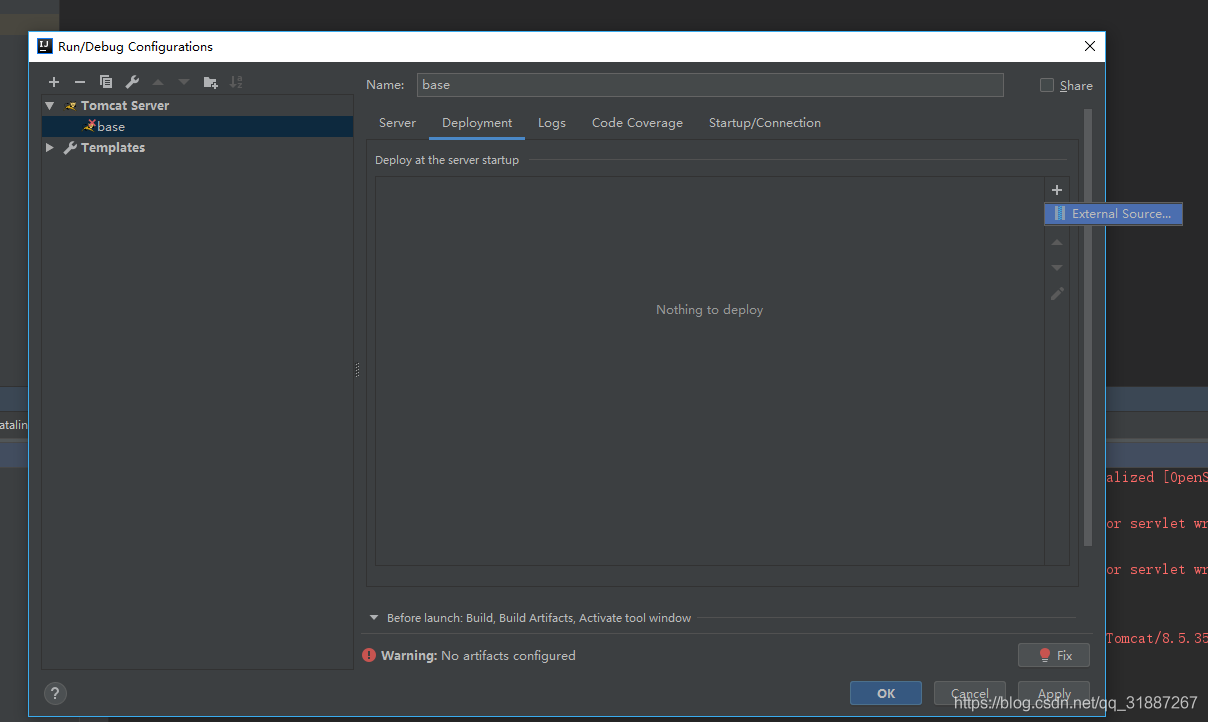The image size is (1208, 722).
Task: Move deployment item down arrow
Action: click(x=1057, y=268)
